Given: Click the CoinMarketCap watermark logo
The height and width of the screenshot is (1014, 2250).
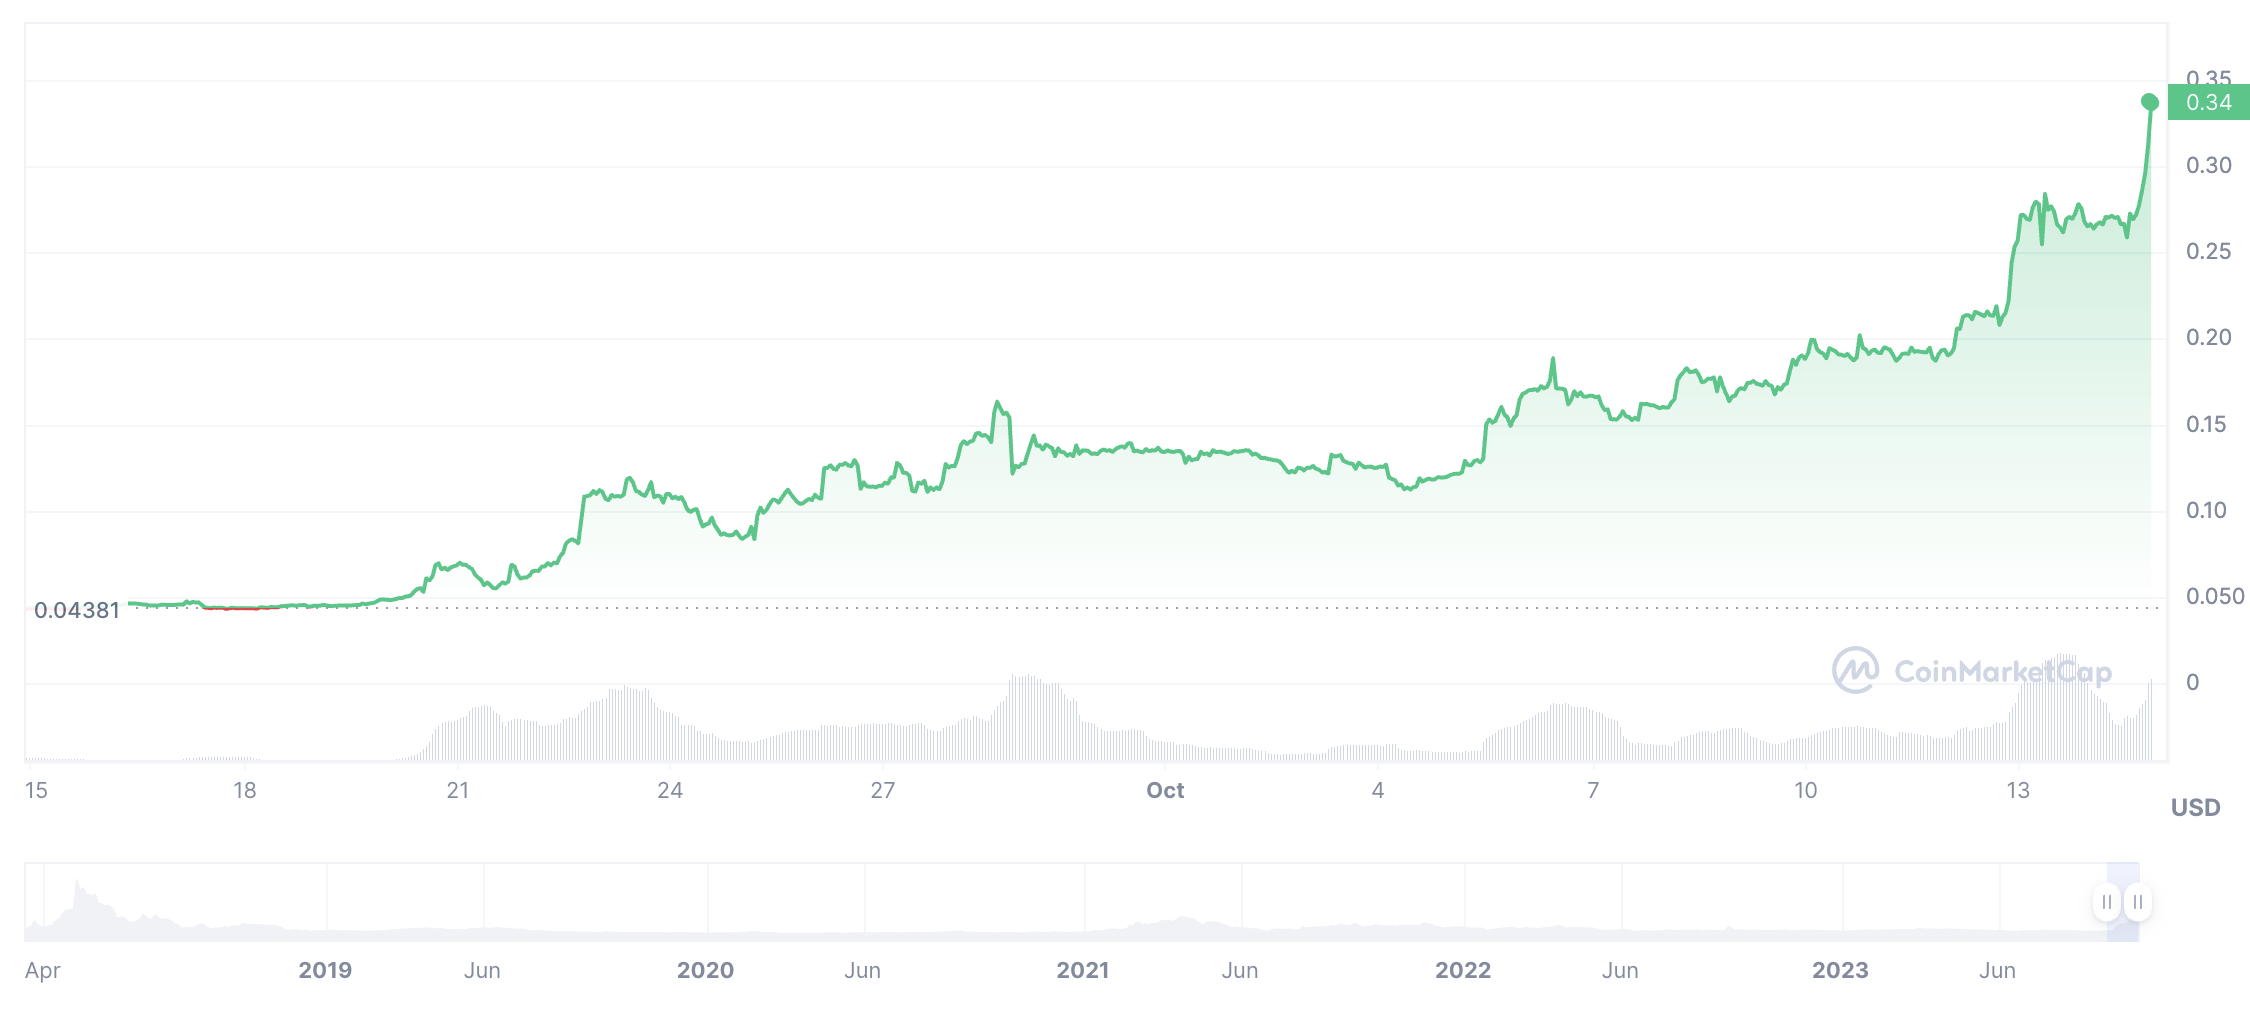Looking at the screenshot, I should 1972,670.
